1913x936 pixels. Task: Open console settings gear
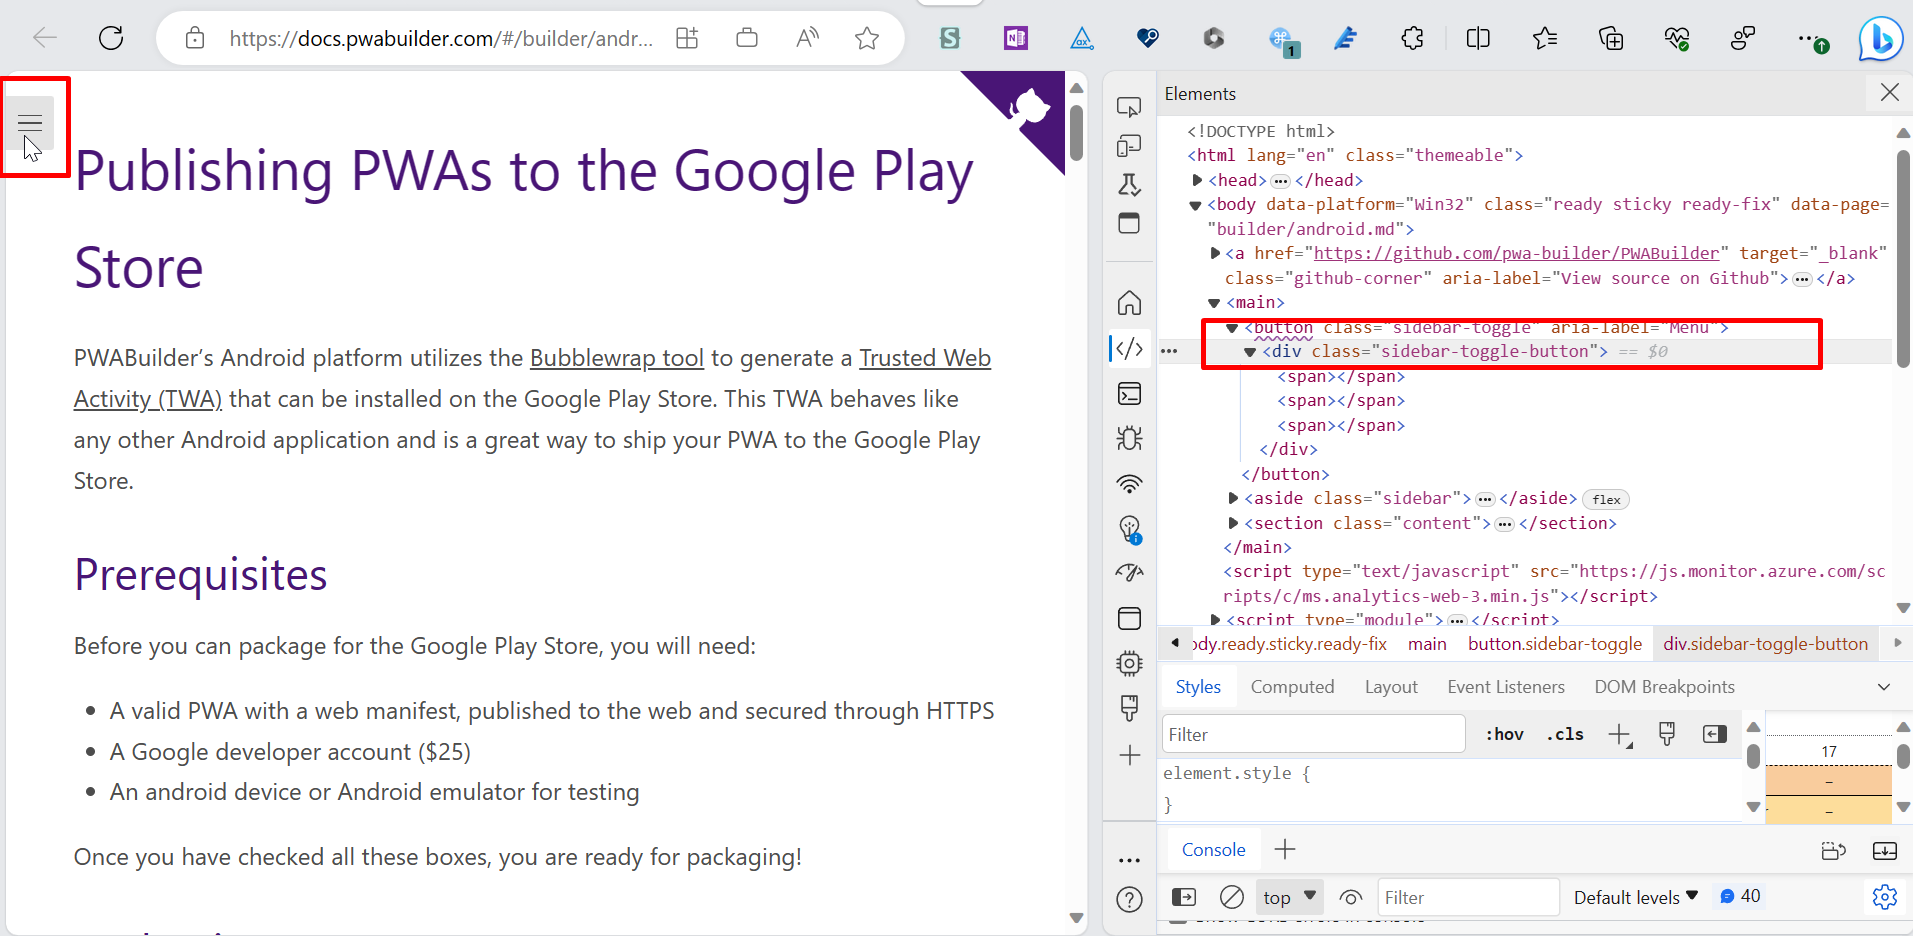tap(1885, 897)
